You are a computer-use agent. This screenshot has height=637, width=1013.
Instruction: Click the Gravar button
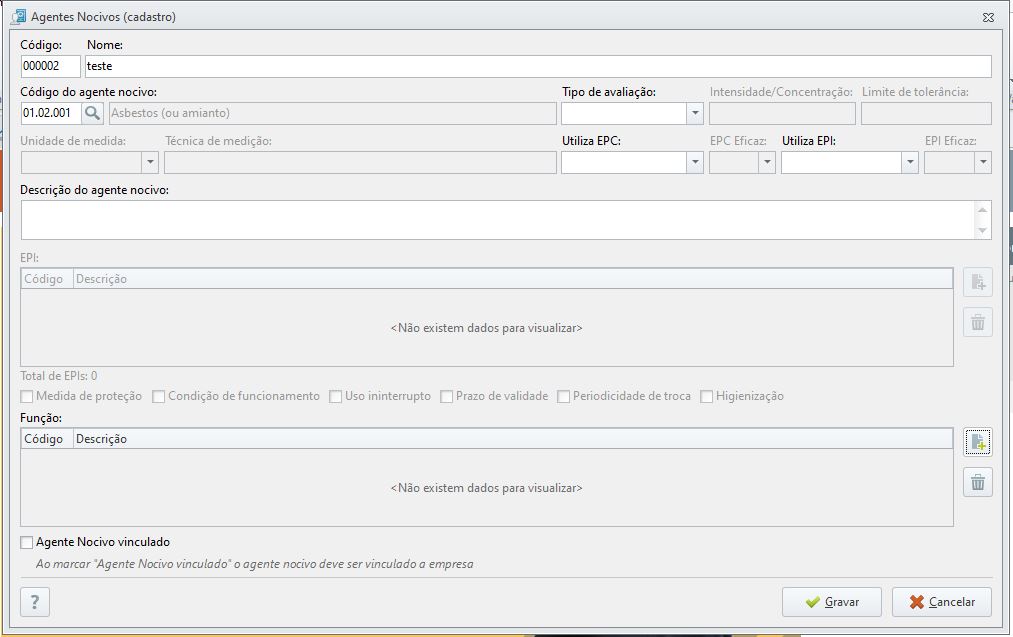pos(831,602)
